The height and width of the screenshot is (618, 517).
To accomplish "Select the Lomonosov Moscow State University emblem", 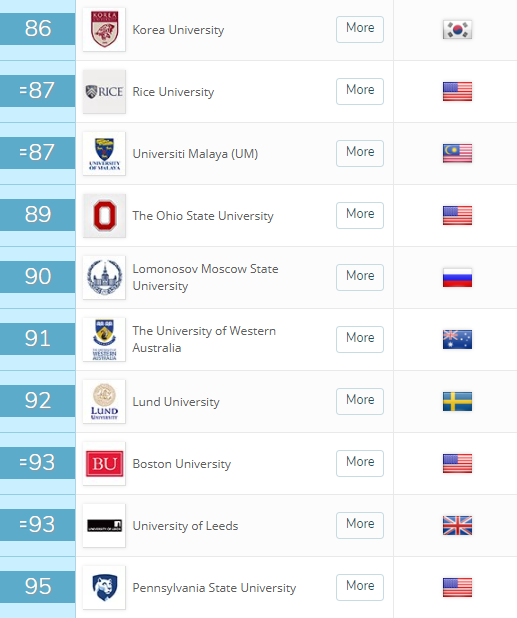I will pos(104,277).
